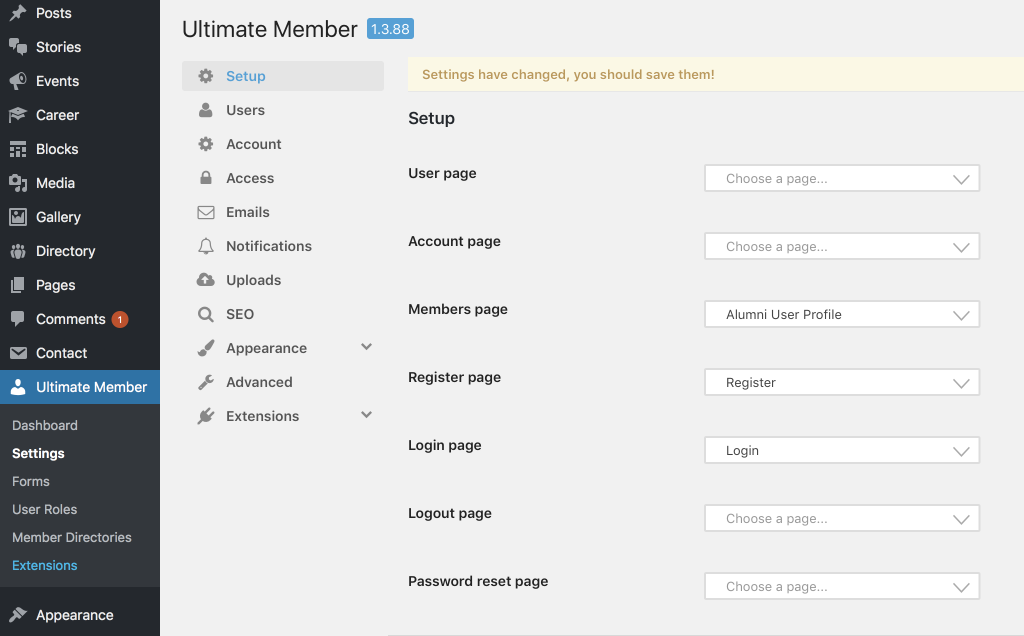Click the Users person icon
This screenshot has height=636, width=1024.
(206, 110)
